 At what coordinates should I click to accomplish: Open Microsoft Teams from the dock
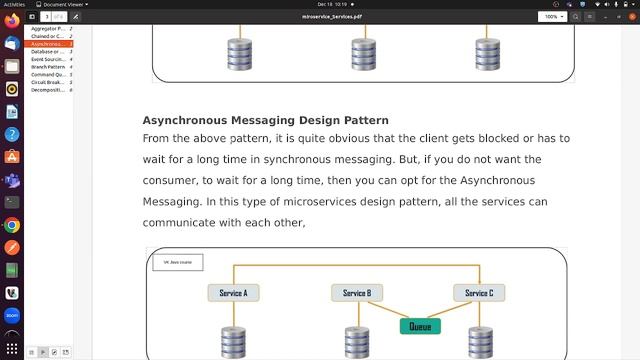pyautogui.click(x=12, y=180)
